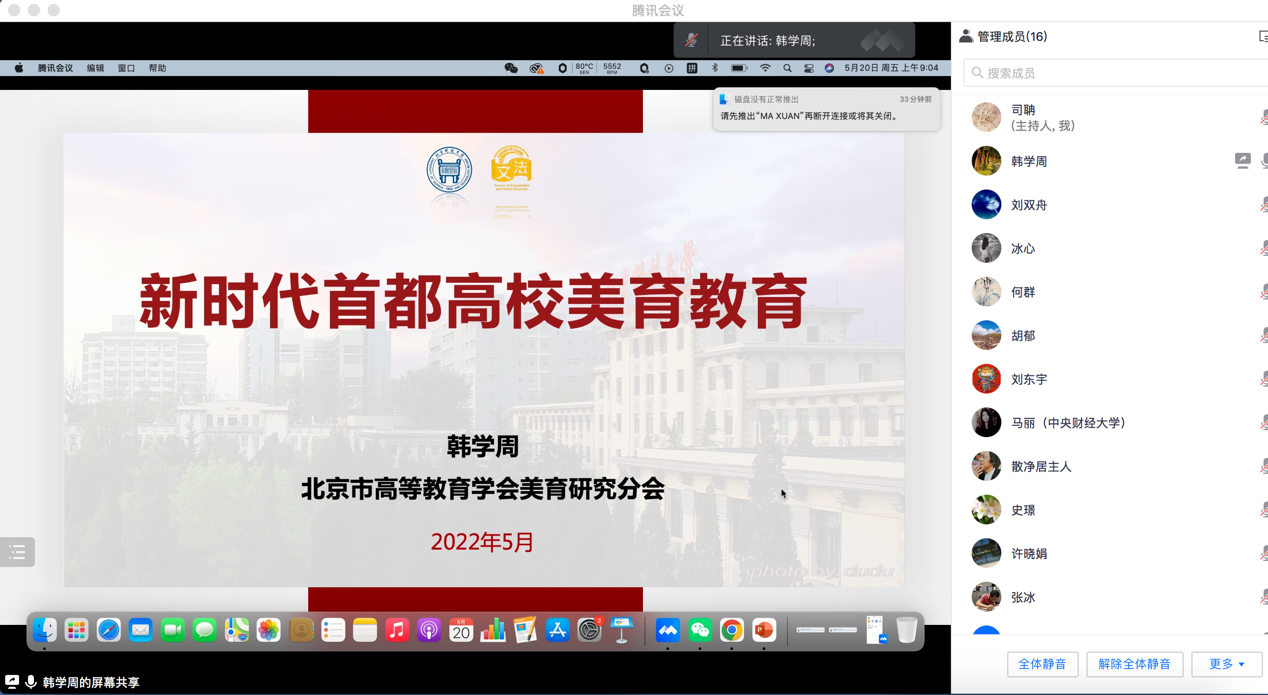Select member 散净居主人 in the list
1268x695 pixels.
click(x=1110, y=466)
